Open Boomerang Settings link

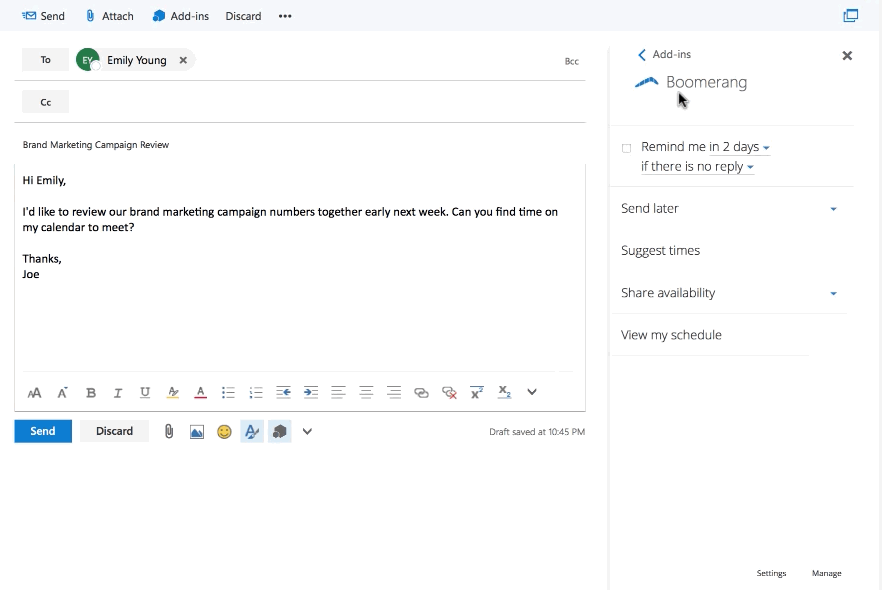[x=771, y=573]
